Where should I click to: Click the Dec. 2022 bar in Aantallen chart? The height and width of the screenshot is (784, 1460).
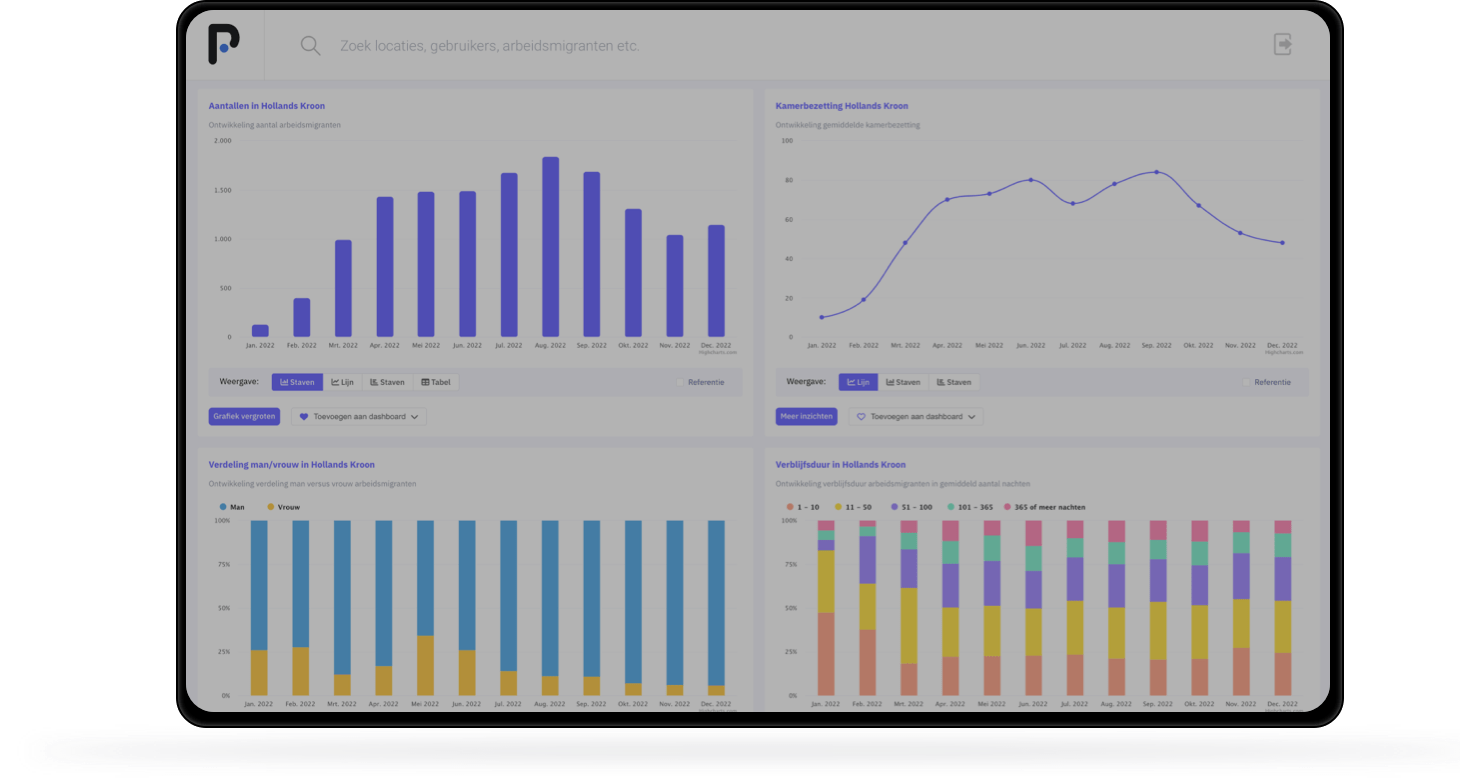716,281
